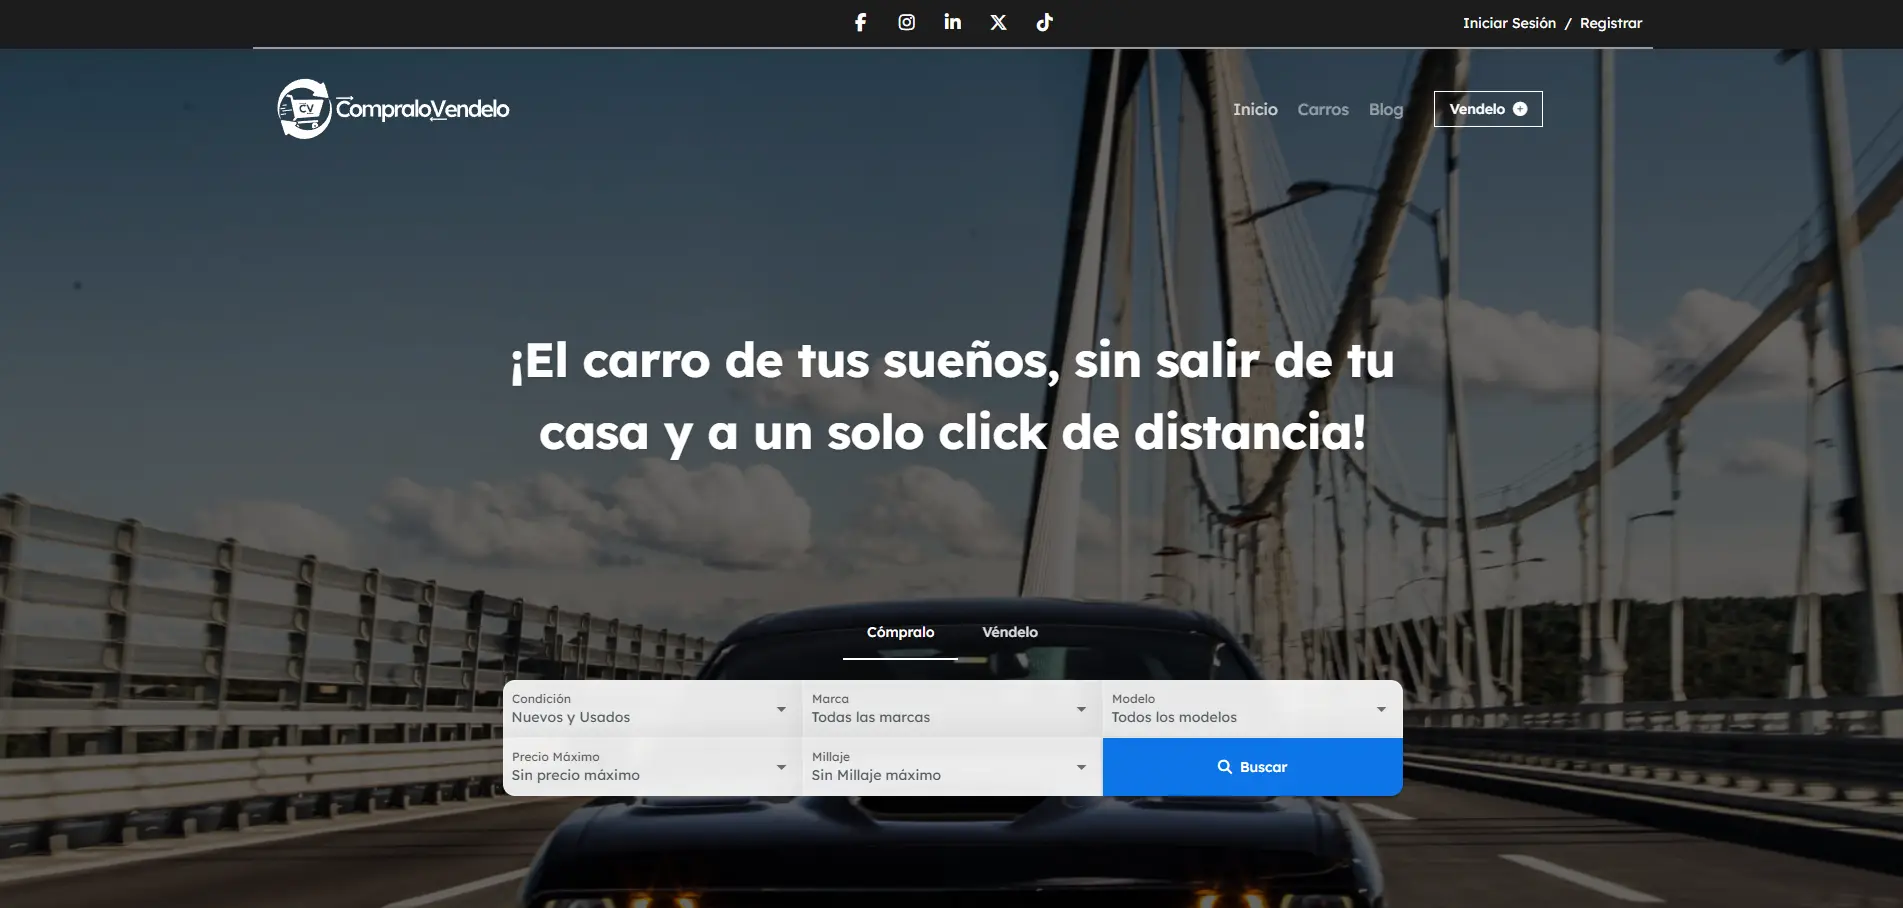Switch to the Véndelo tab
Viewport: 1903px width, 908px height.
coord(1010,632)
